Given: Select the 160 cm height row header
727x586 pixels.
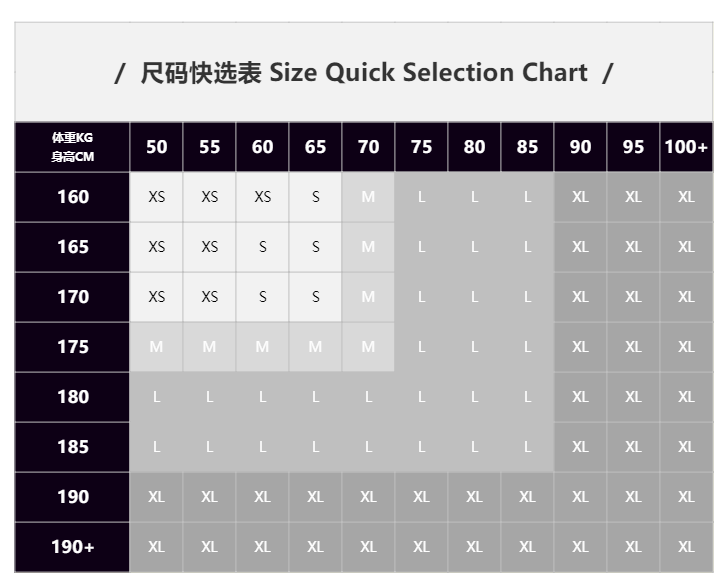Looking at the screenshot, I should point(72,197).
